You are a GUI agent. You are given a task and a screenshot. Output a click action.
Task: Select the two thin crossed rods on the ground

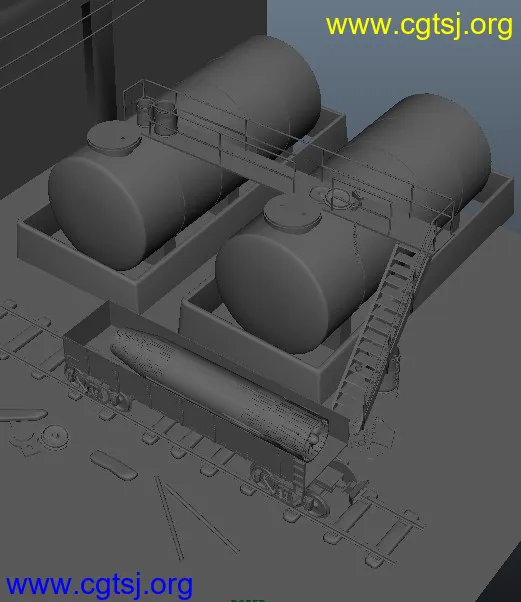coord(196,518)
